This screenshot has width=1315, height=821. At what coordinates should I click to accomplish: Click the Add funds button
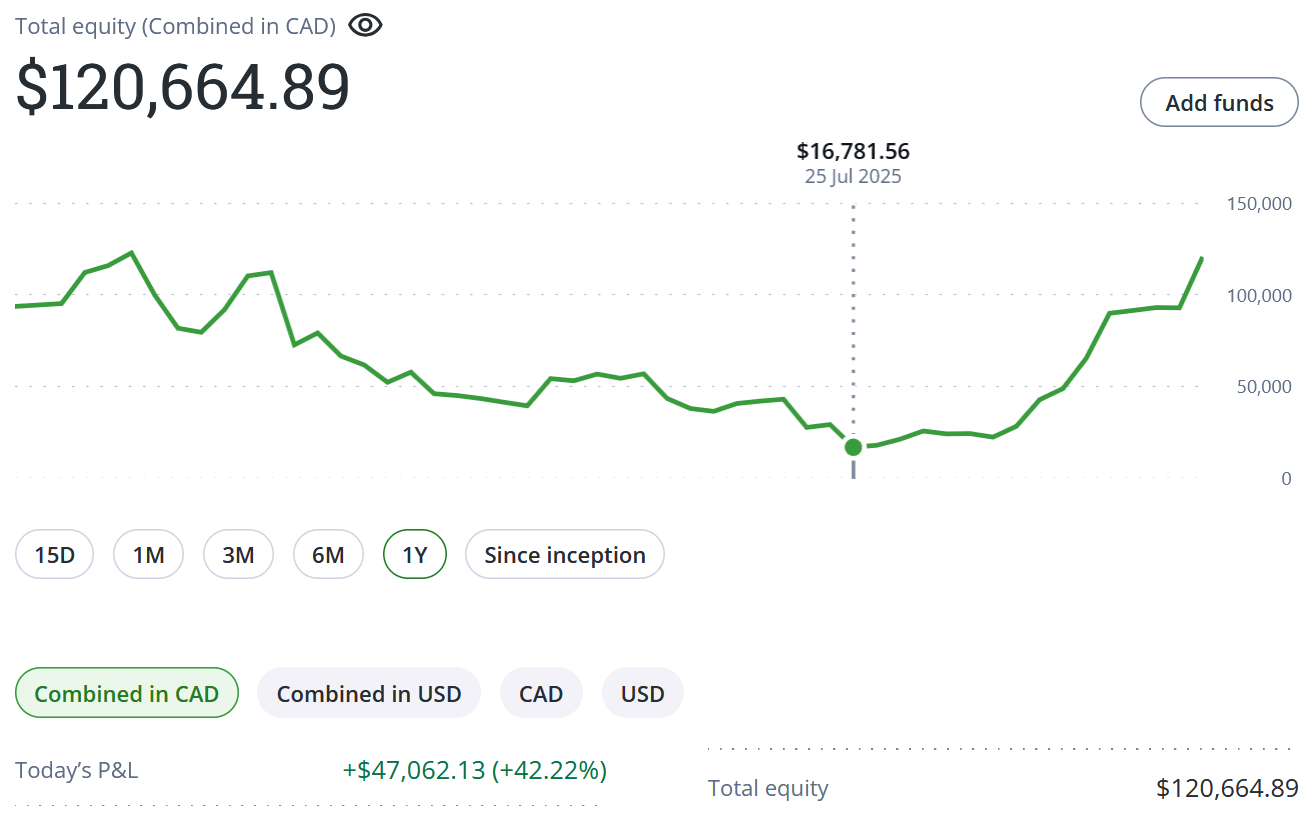point(1219,102)
